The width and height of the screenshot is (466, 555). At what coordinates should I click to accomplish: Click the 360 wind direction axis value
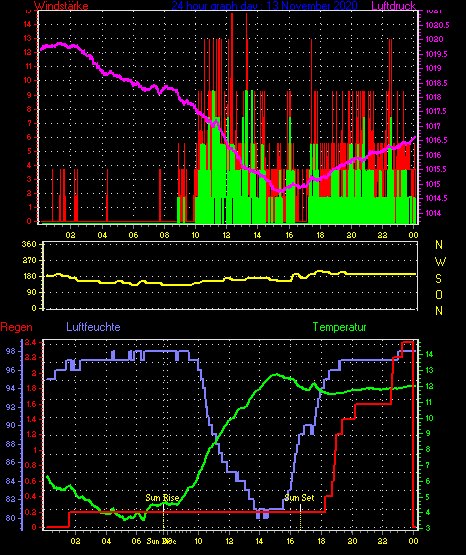29,244
